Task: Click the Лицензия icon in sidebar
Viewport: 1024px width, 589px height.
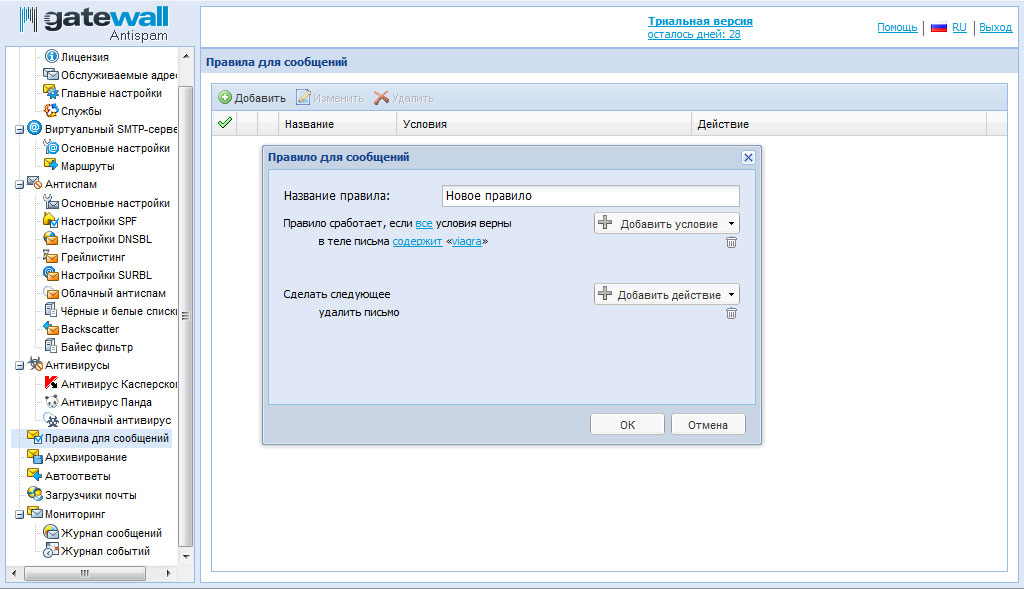Action: [52, 56]
